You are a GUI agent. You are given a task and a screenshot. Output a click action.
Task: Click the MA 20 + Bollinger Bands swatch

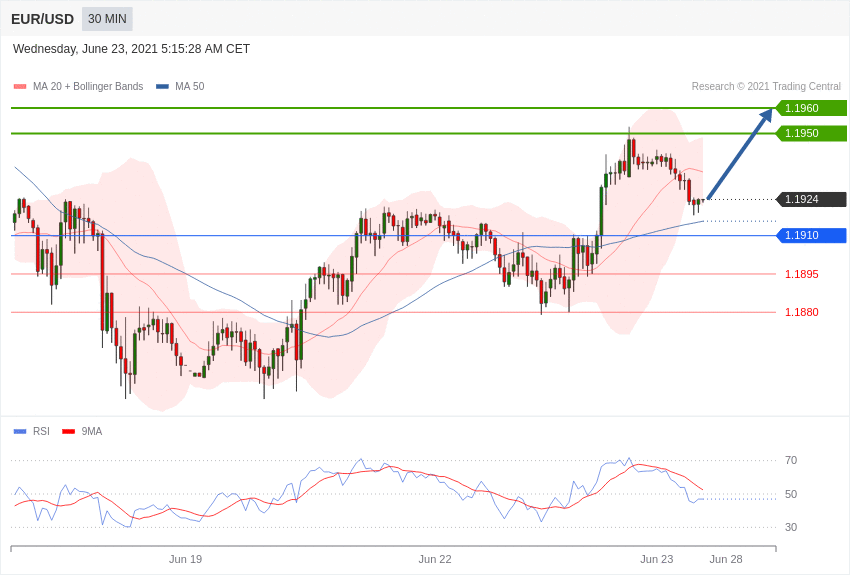tap(20, 86)
